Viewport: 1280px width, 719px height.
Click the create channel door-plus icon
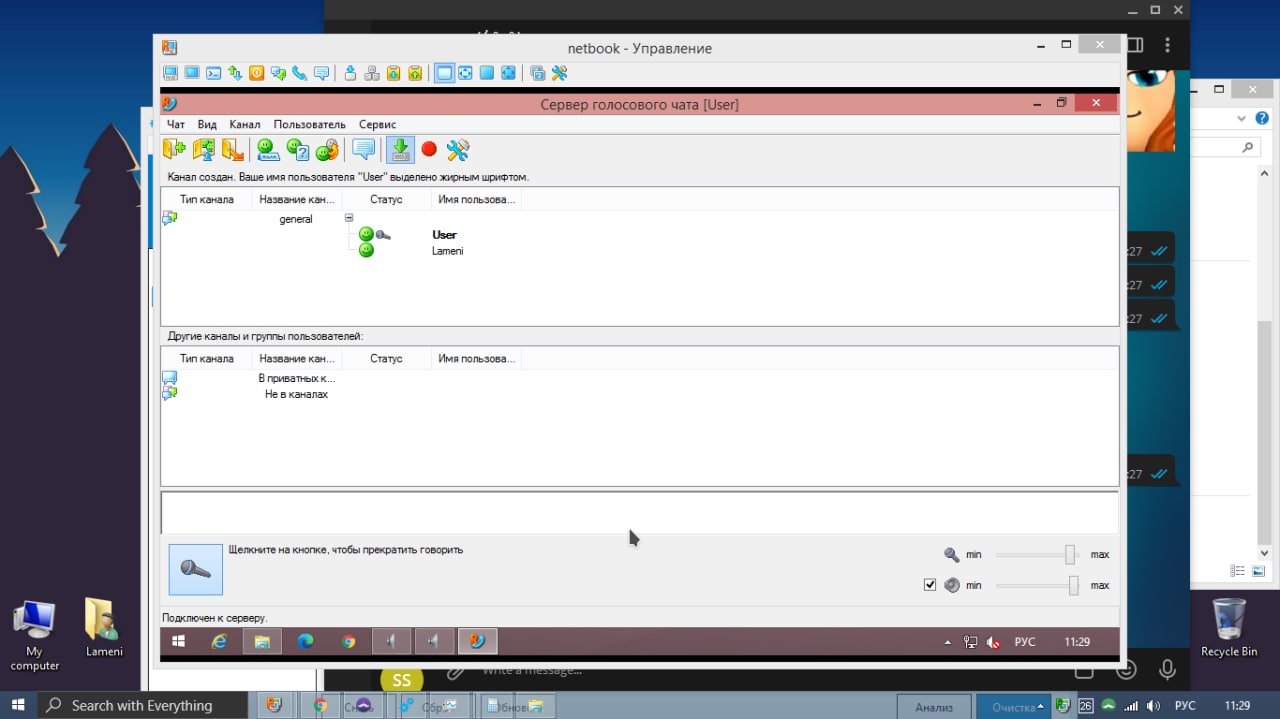tap(175, 150)
